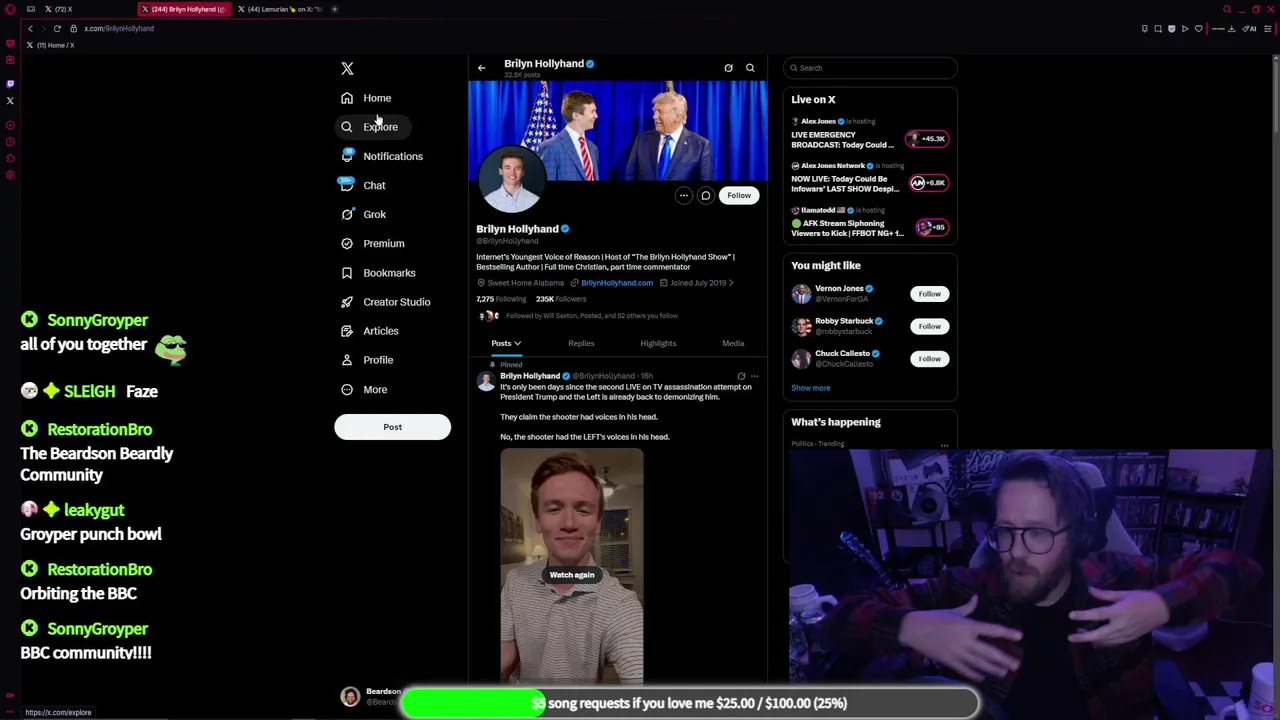The height and width of the screenshot is (720, 1280).
Task: Open What's happening trend options dots
Action: click(944, 444)
